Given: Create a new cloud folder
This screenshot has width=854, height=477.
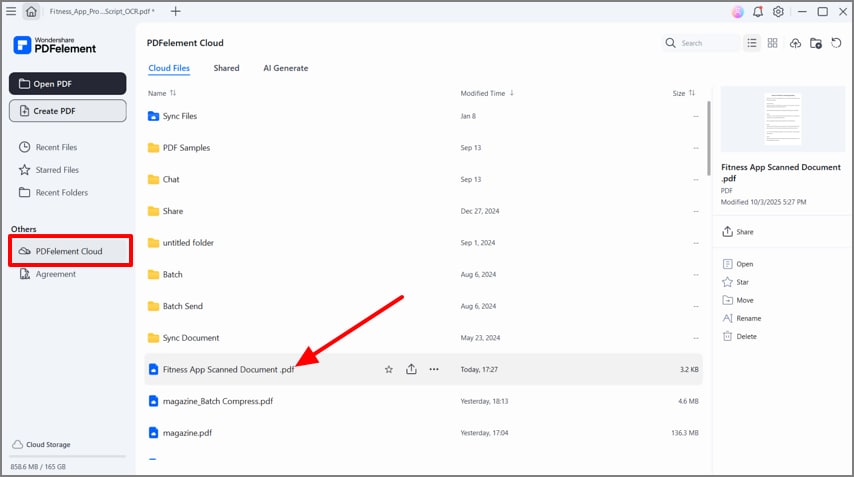Looking at the screenshot, I should pos(816,43).
